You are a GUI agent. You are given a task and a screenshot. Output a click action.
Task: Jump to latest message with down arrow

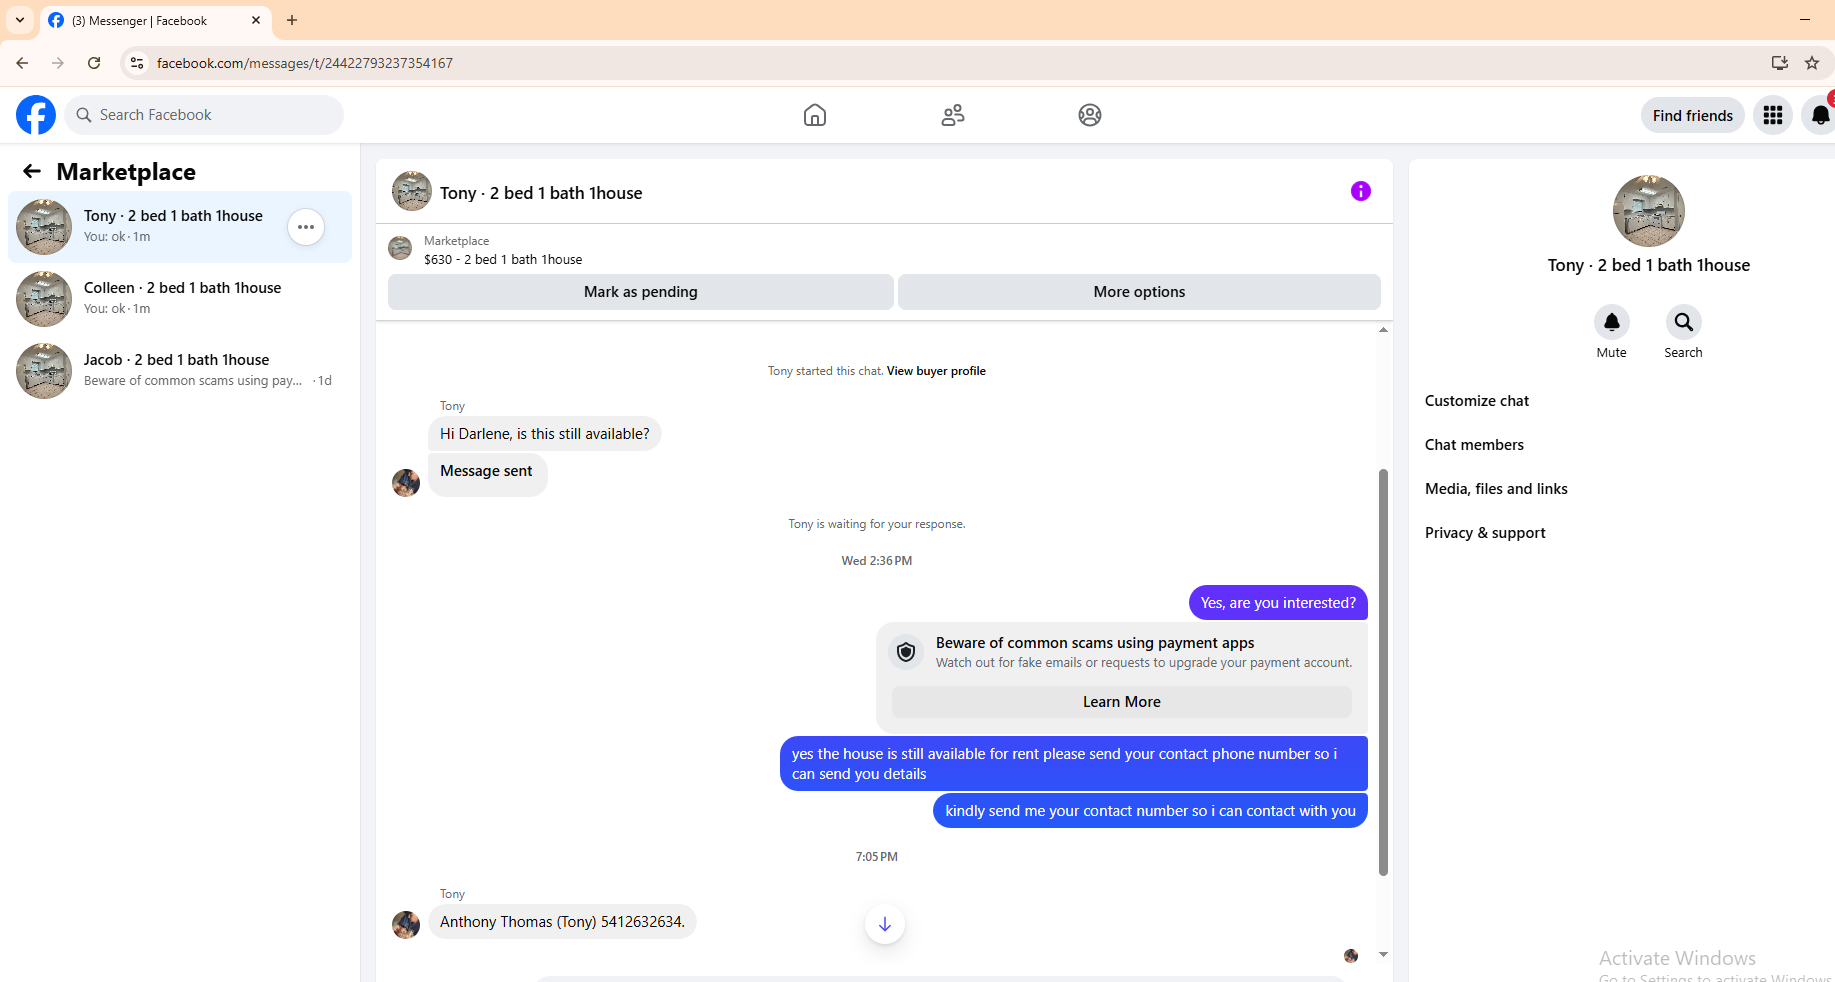(885, 924)
